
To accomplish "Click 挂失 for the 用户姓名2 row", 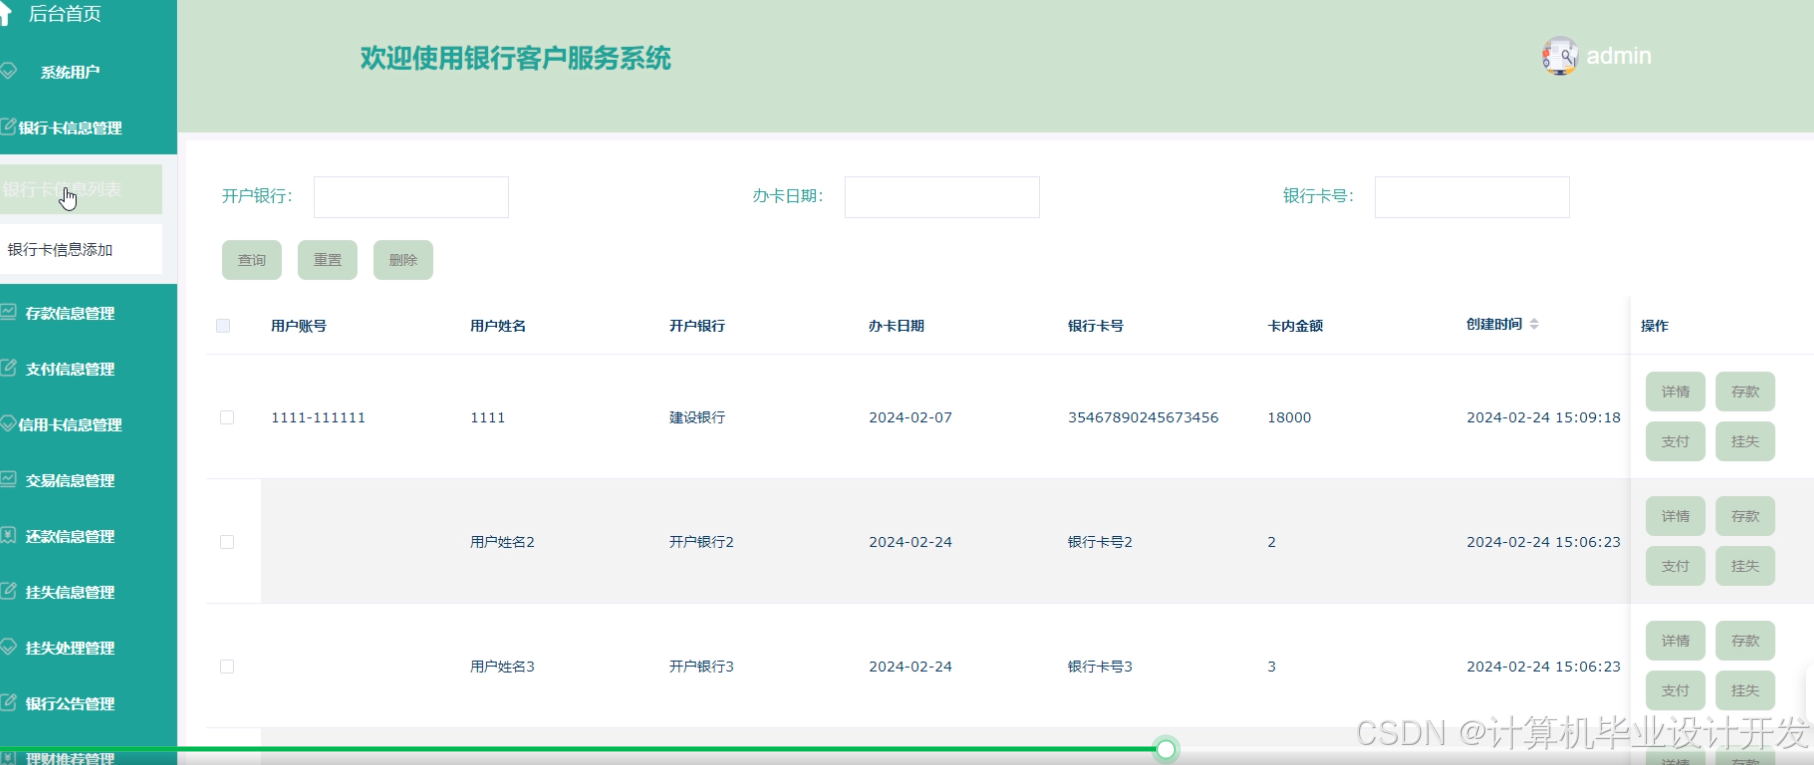I will 1745,566.
